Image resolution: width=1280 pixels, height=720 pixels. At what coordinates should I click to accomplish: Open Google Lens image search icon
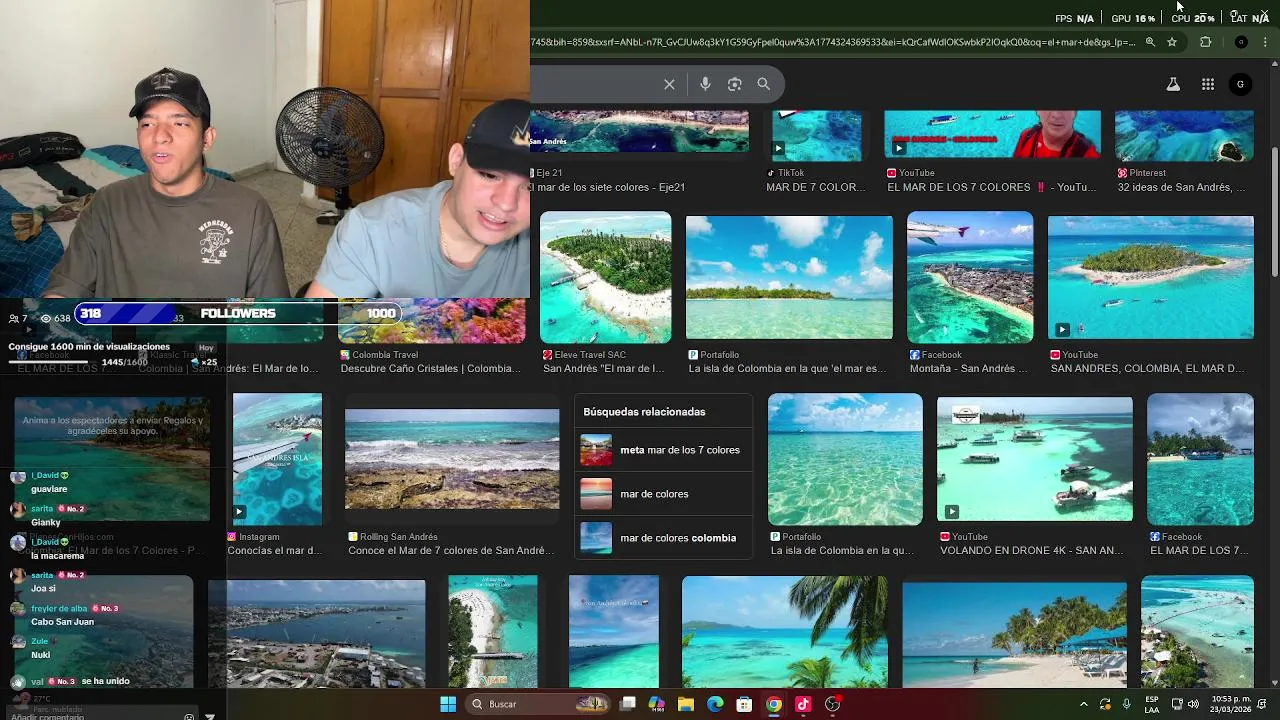click(735, 84)
